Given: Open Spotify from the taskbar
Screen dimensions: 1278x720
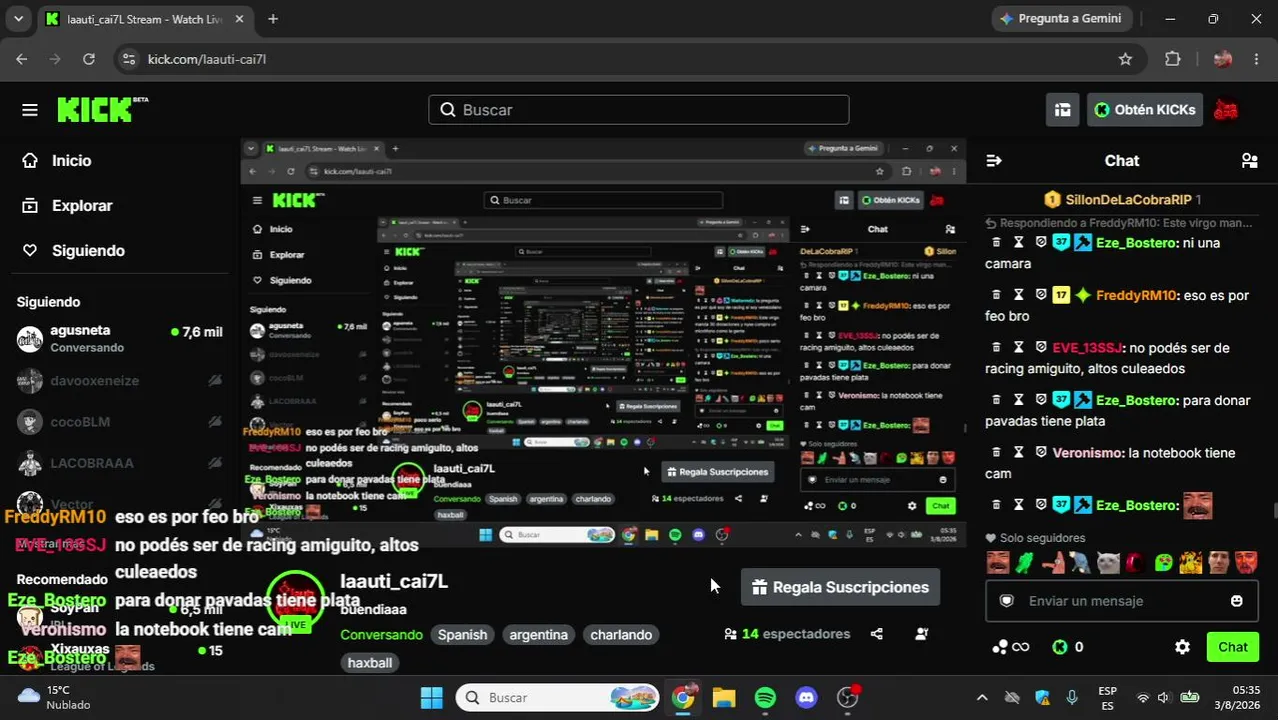Looking at the screenshot, I should pyautogui.click(x=765, y=697).
